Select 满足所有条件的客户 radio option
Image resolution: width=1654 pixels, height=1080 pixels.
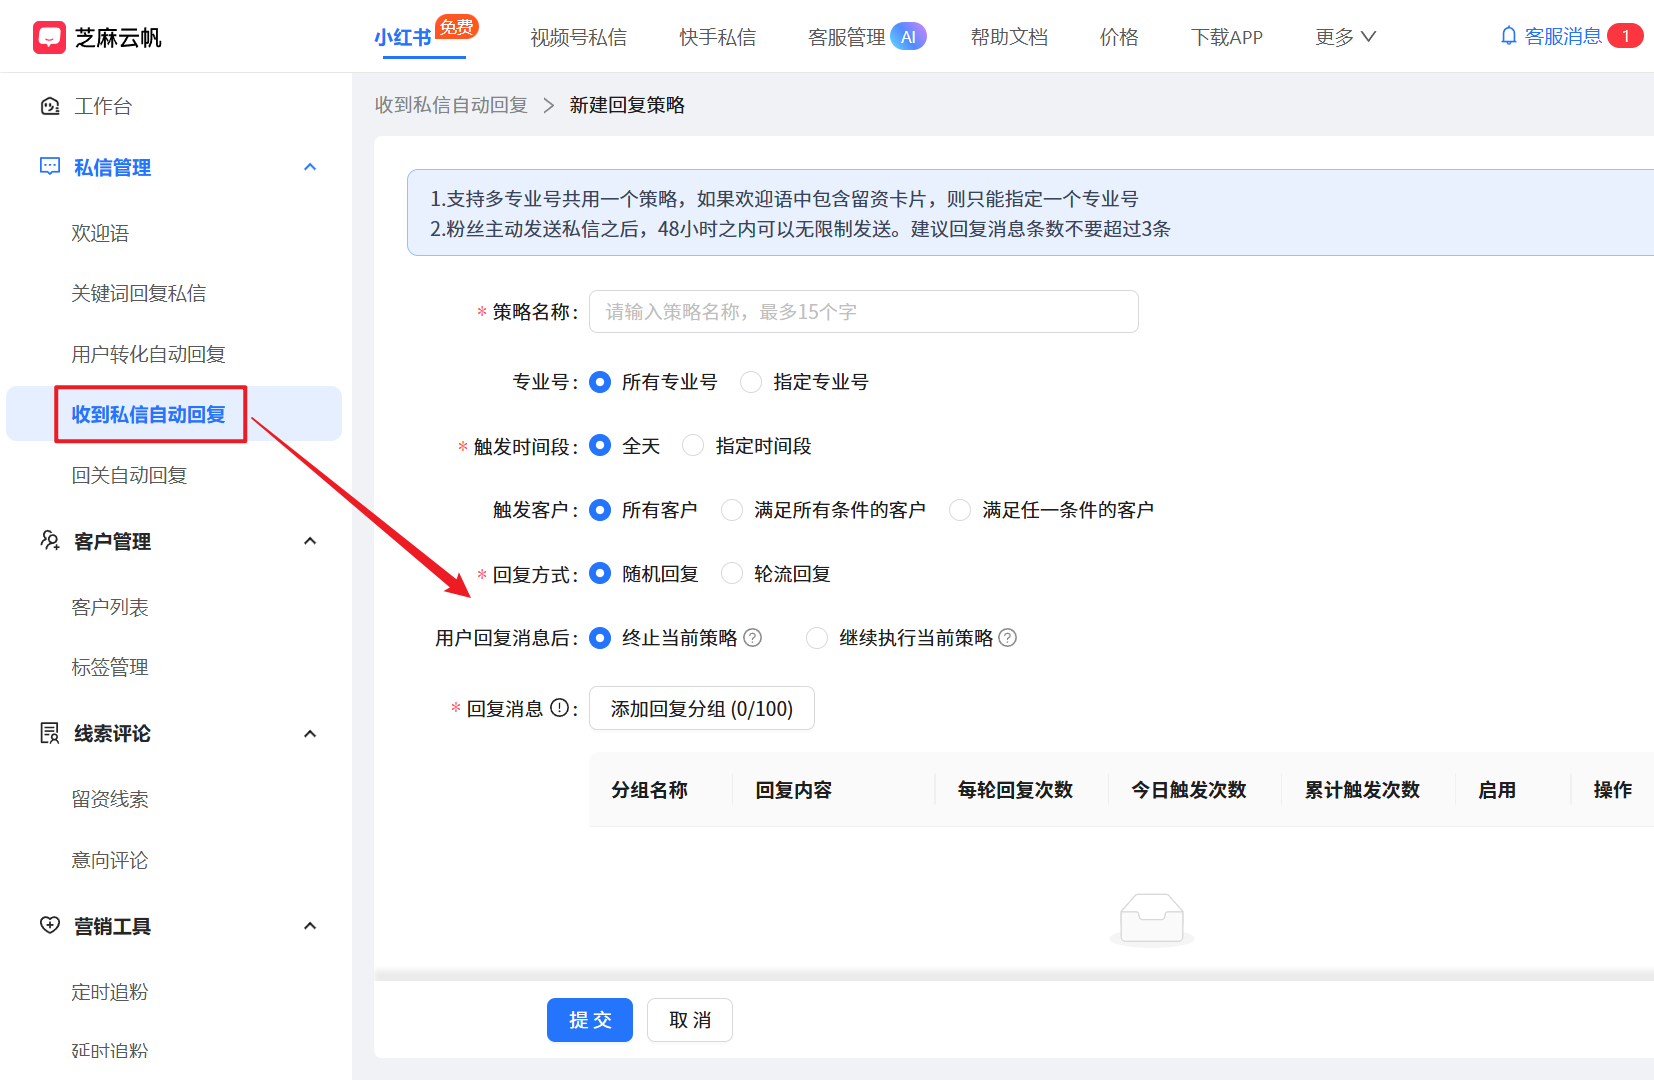732,510
